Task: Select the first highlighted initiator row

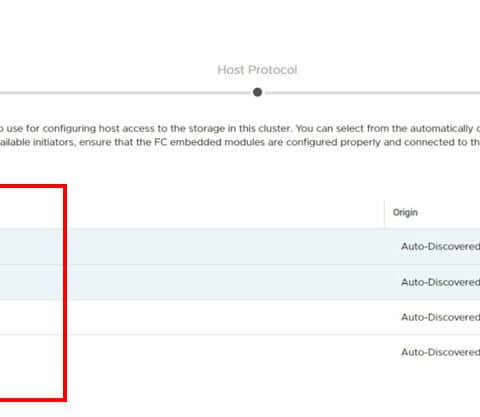Action: [x=240, y=247]
